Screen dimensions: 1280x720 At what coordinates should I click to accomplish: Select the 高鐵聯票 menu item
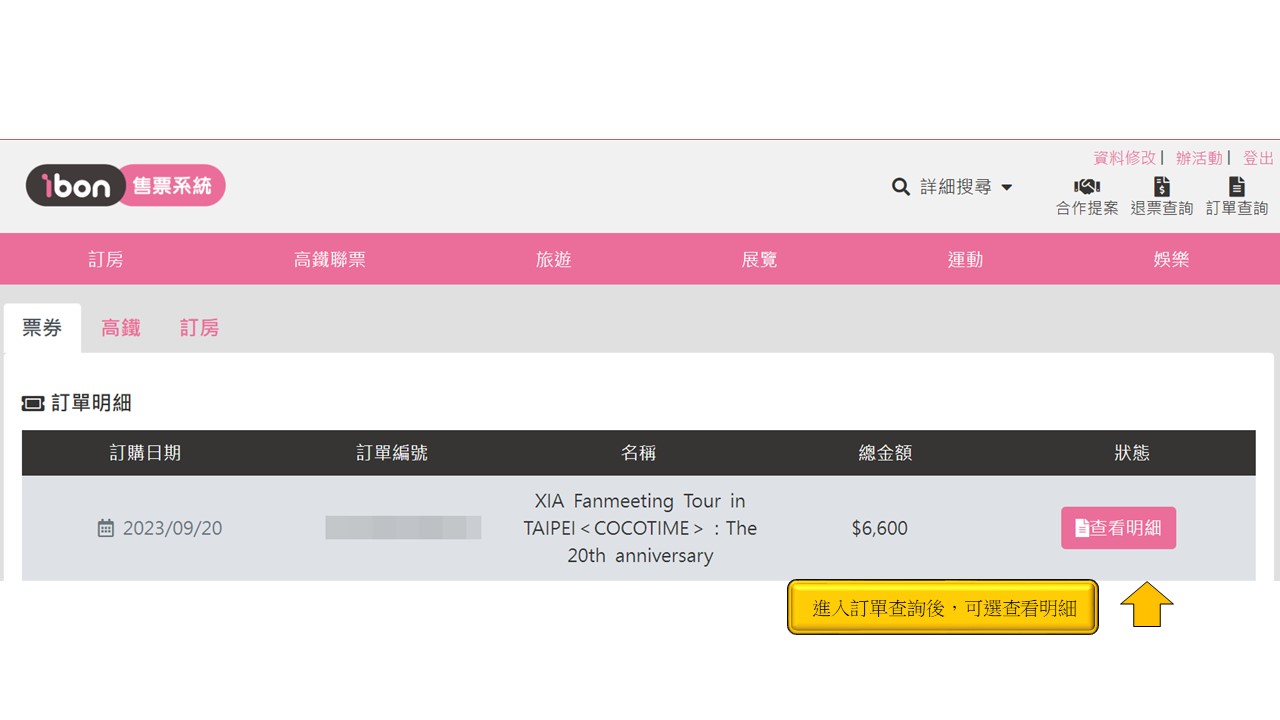pyautogui.click(x=330, y=260)
